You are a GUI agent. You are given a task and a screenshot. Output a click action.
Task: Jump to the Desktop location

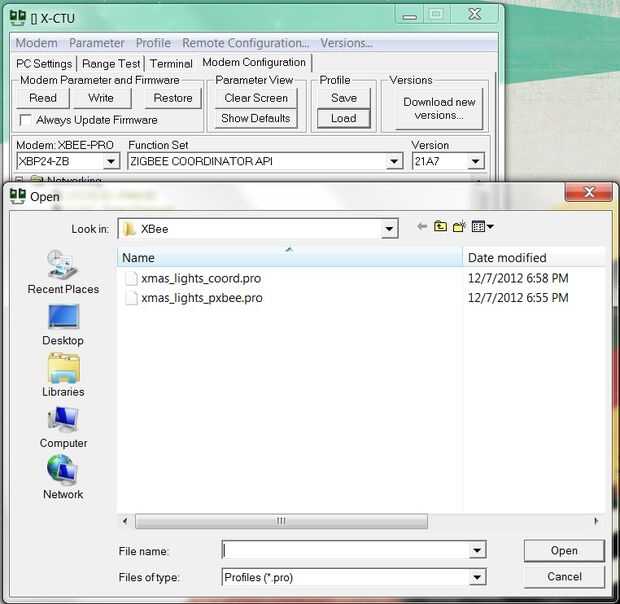63,325
